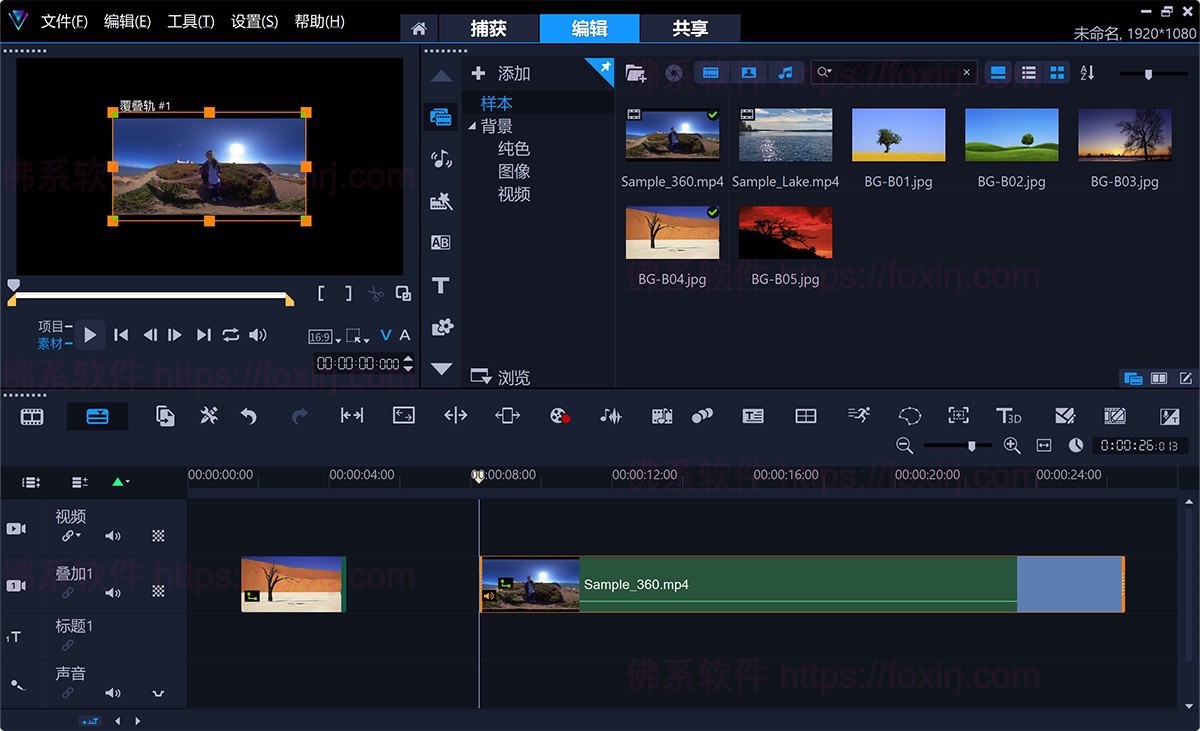Adjust the thumbnail size slider
The height and width of the screenshot is (731, 1200).
point(1148,73)
